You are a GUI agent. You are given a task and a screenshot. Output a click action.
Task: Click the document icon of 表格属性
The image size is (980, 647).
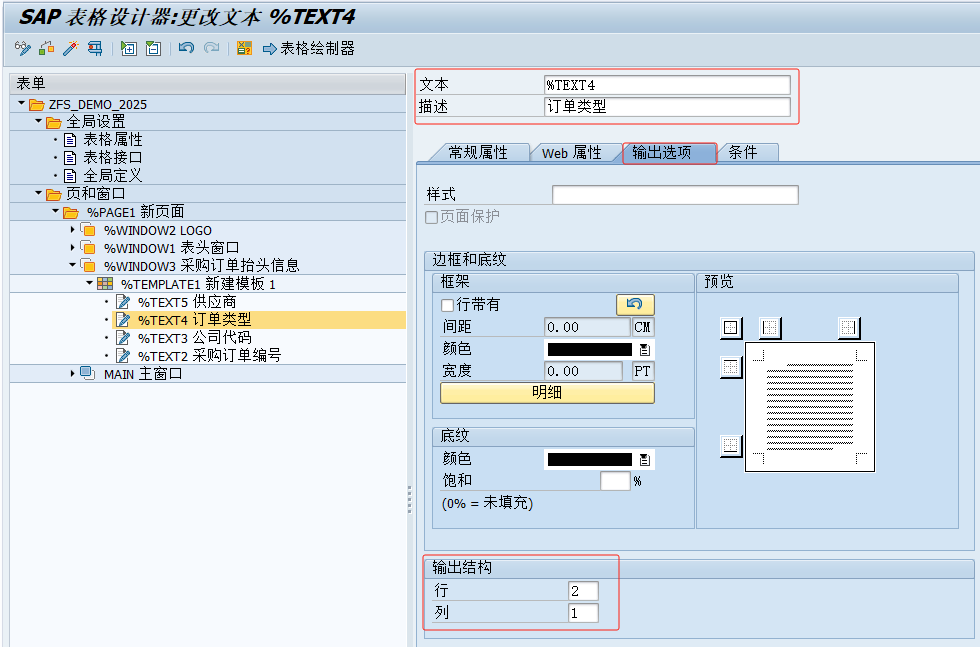click(x=71, y=140)
